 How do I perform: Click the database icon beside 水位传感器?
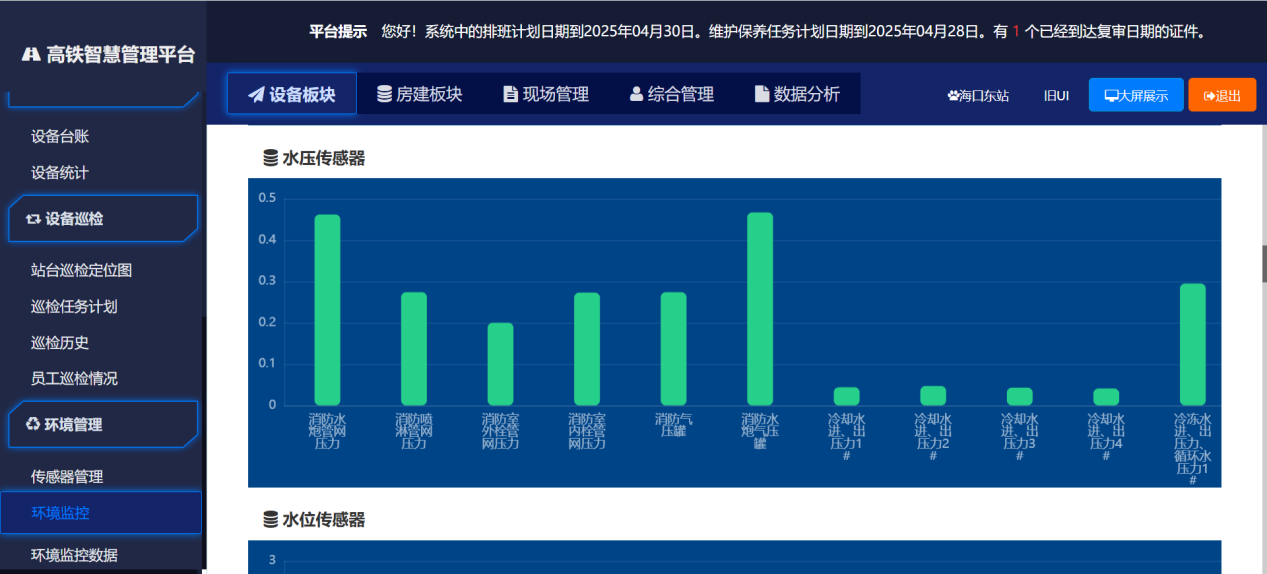click(270, 520)
